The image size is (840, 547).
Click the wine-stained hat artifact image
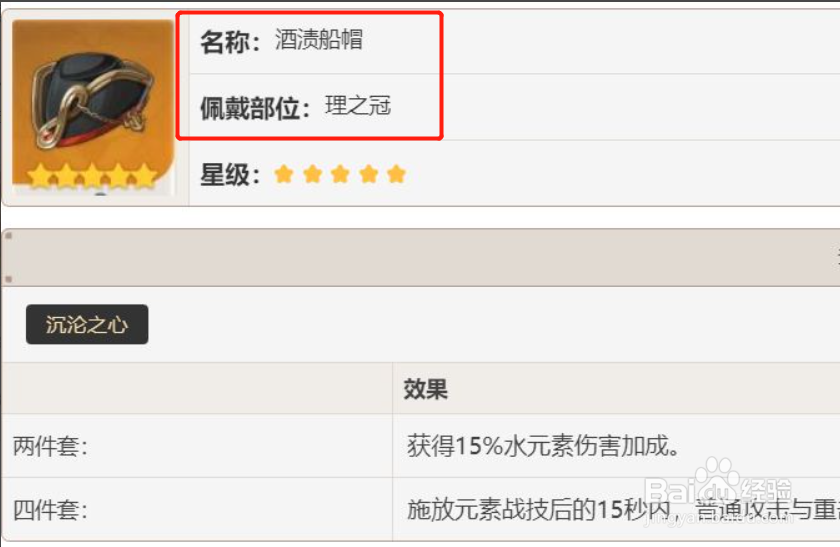93,105
